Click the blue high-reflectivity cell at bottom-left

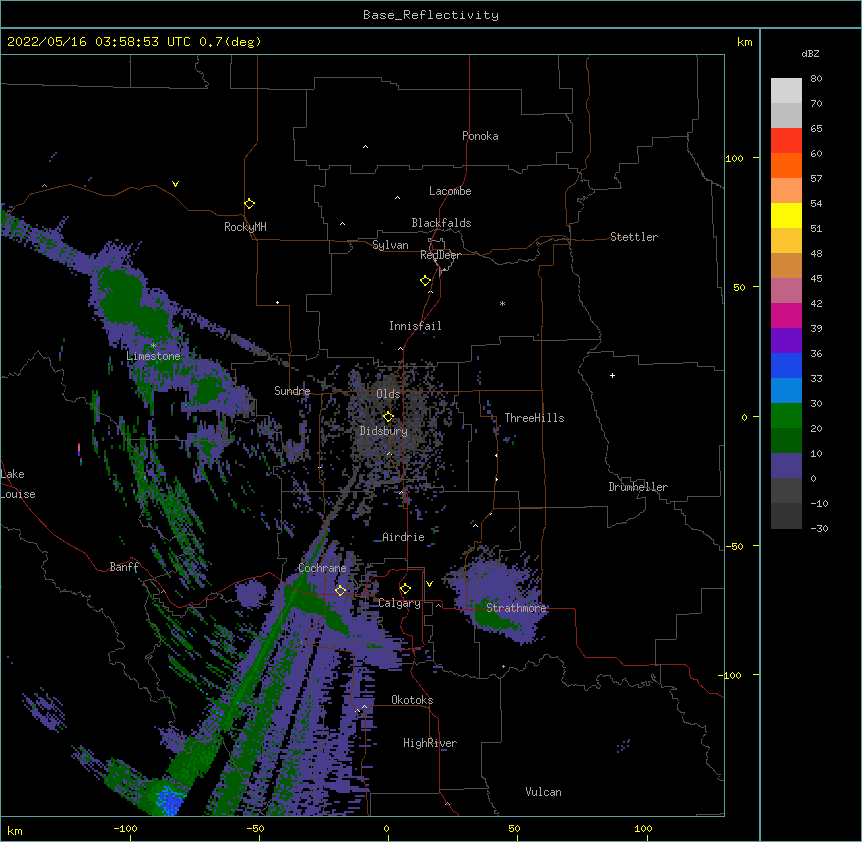pos(169,801)
